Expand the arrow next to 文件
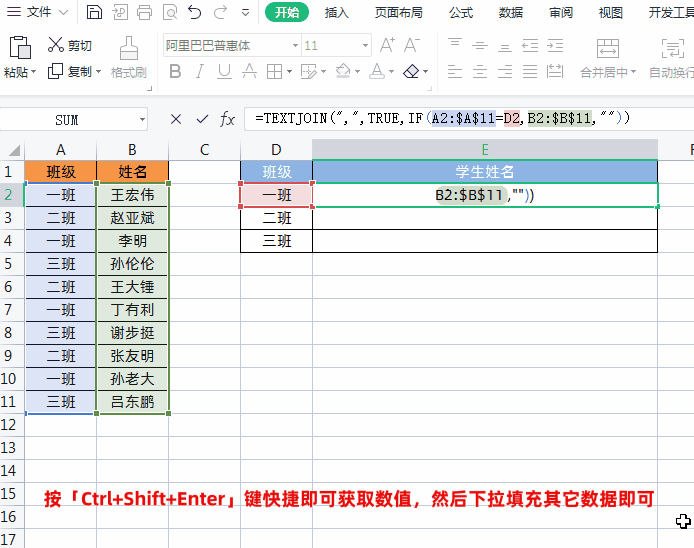The height and width of the screenshot is (548, 694). [63, 12]
